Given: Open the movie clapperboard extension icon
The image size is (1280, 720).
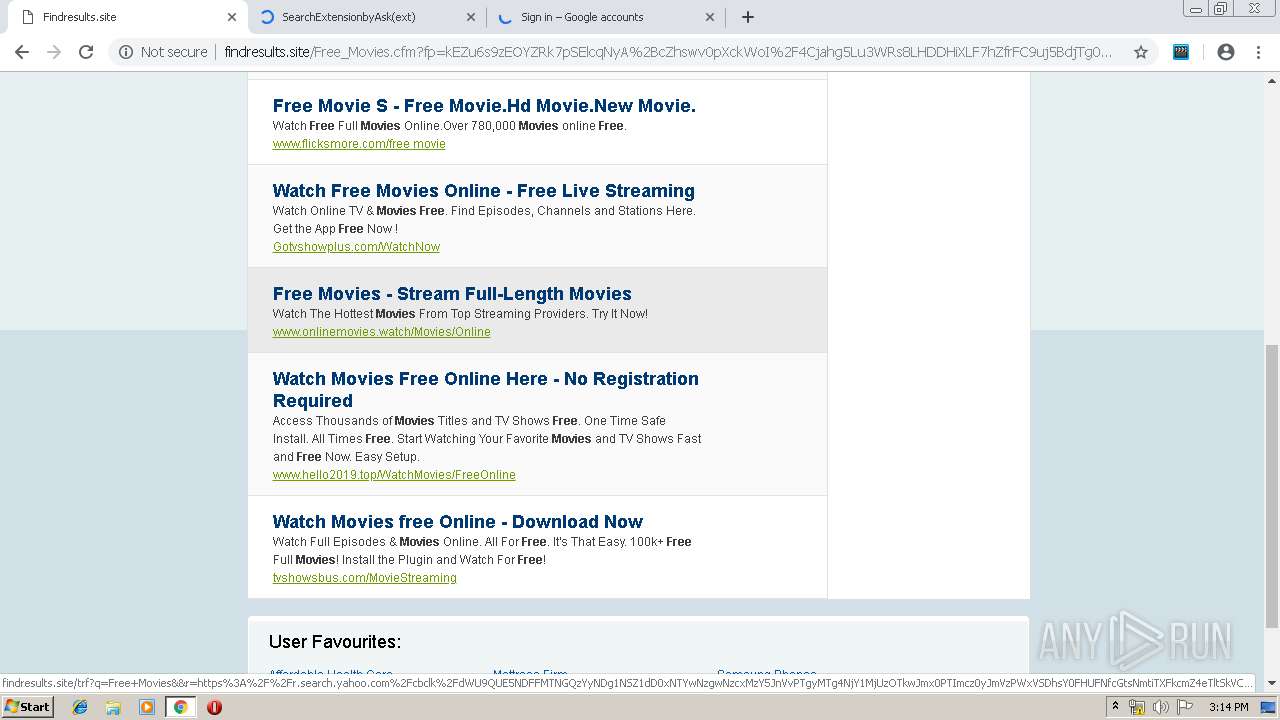Looking at the screenshot, I should coord(1181,52).
